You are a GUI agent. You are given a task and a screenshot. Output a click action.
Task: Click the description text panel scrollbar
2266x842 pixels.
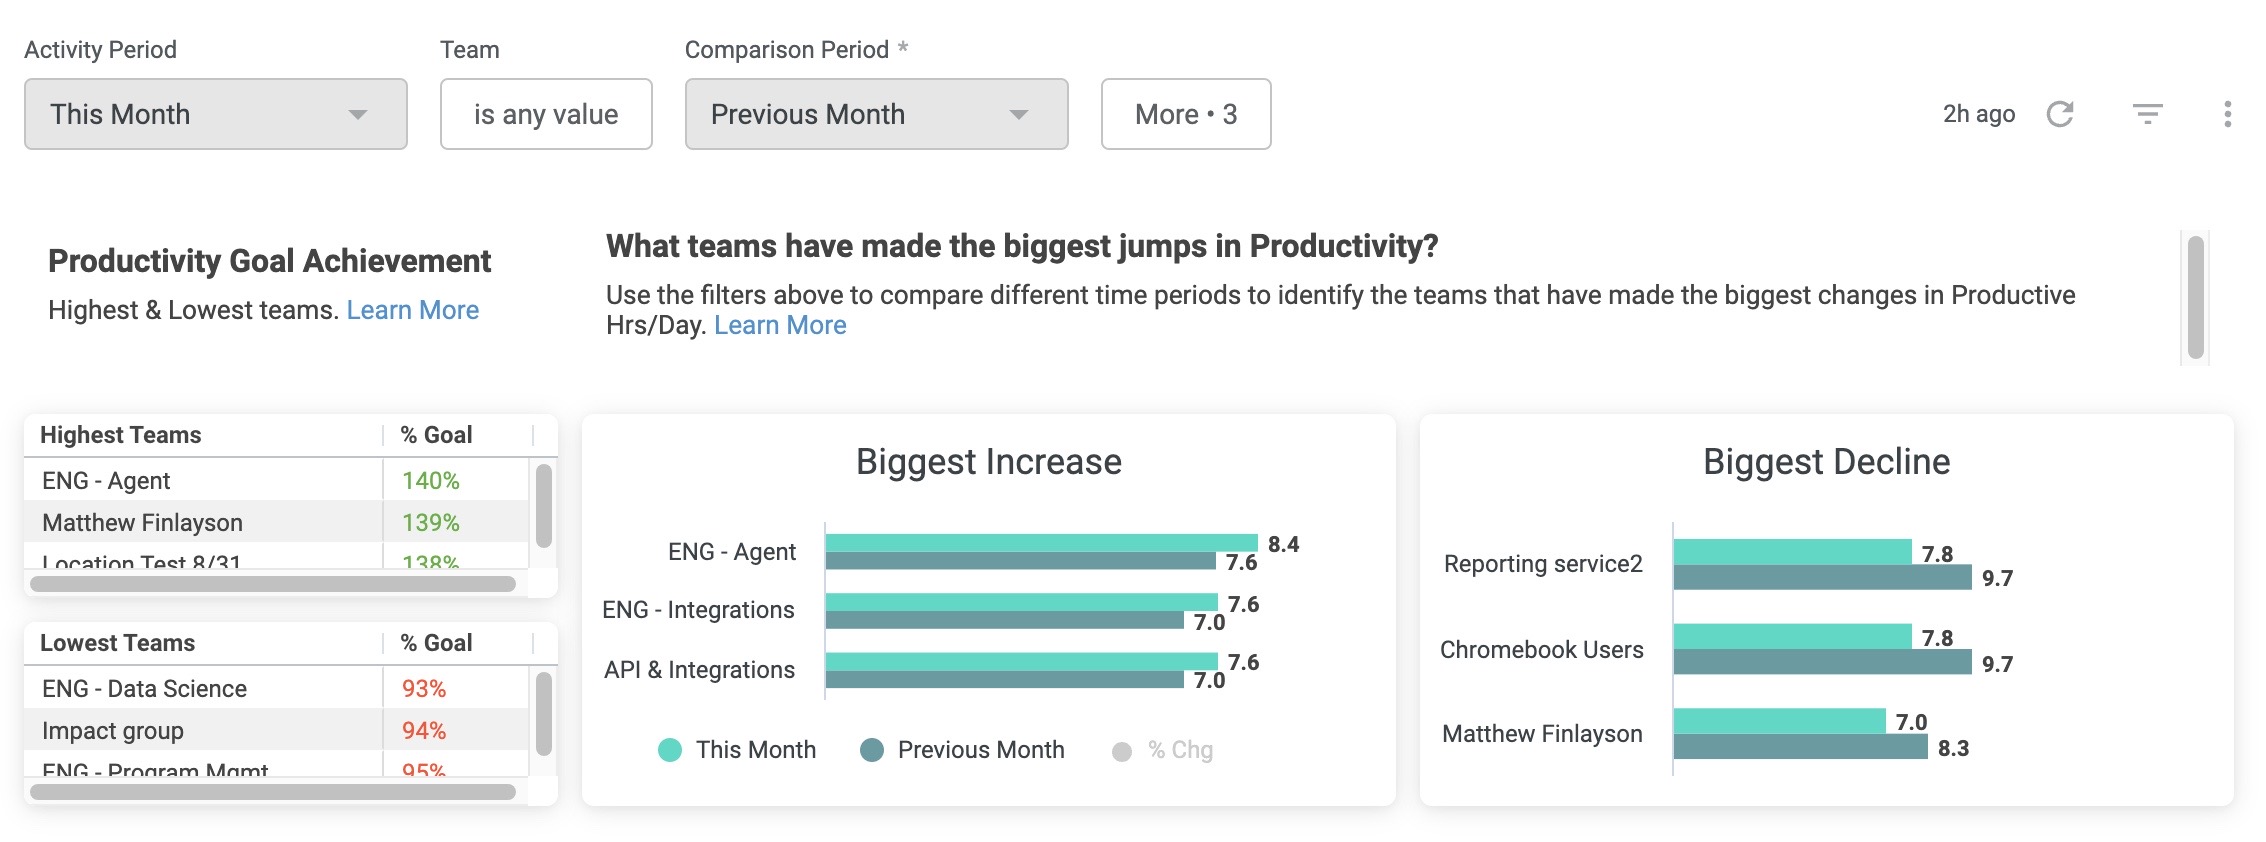point(2196,297)
